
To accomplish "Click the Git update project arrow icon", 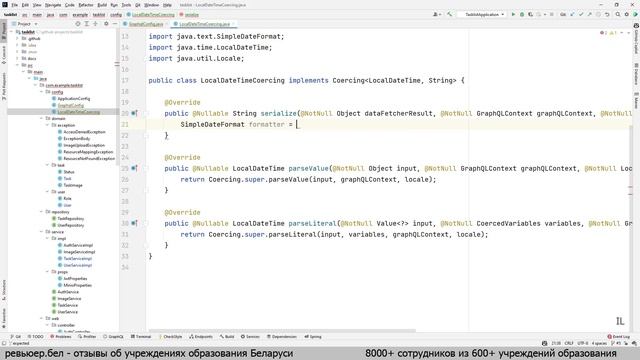I will tap(572, 14).
